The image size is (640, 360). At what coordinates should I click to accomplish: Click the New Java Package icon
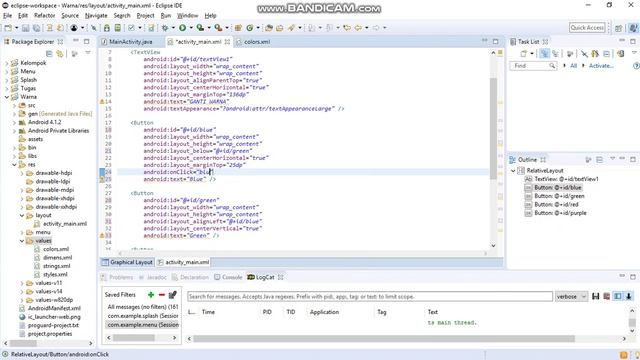click(x=238, y=28)
